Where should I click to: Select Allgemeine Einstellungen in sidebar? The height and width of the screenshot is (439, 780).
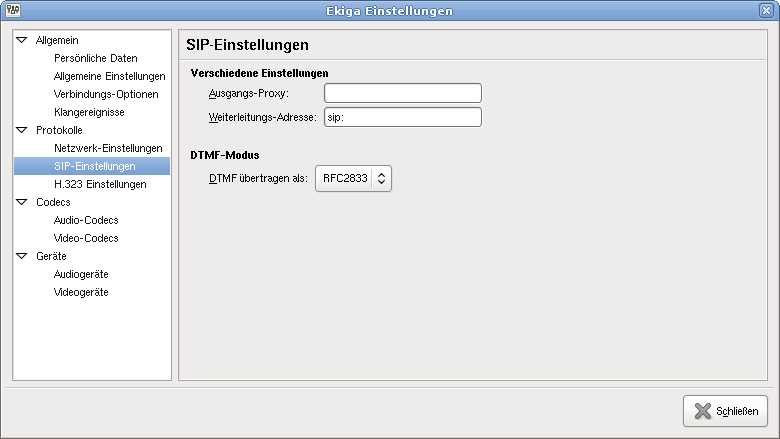[x=109, y=76]
